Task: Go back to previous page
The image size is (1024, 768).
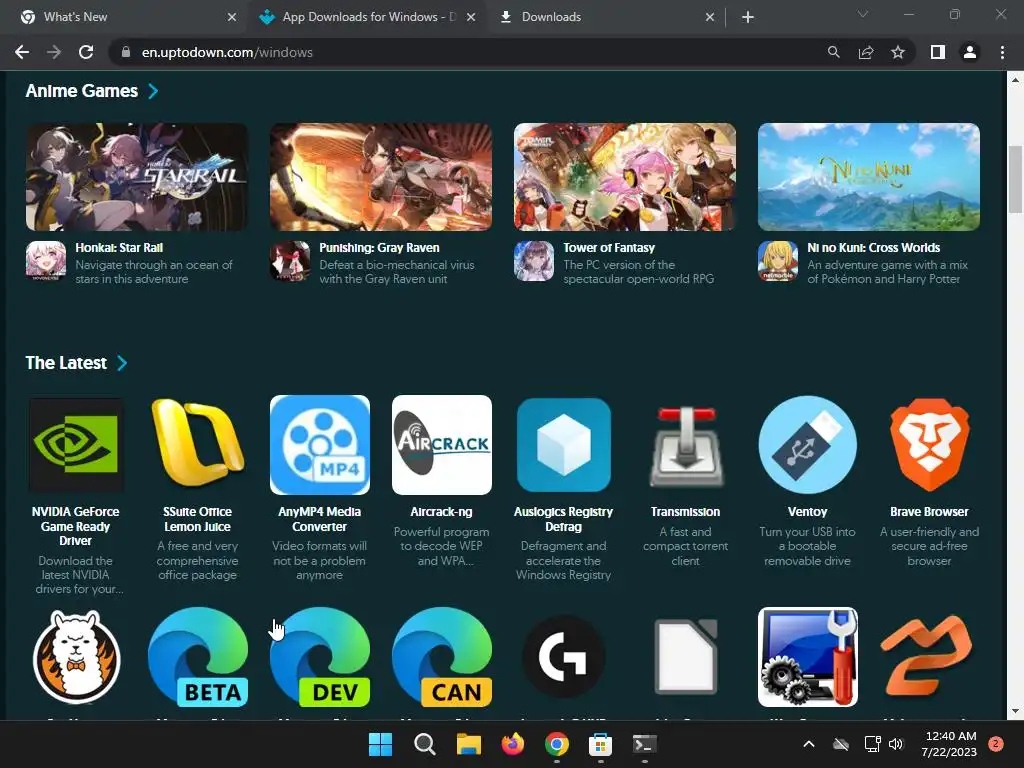Action: 22,52
